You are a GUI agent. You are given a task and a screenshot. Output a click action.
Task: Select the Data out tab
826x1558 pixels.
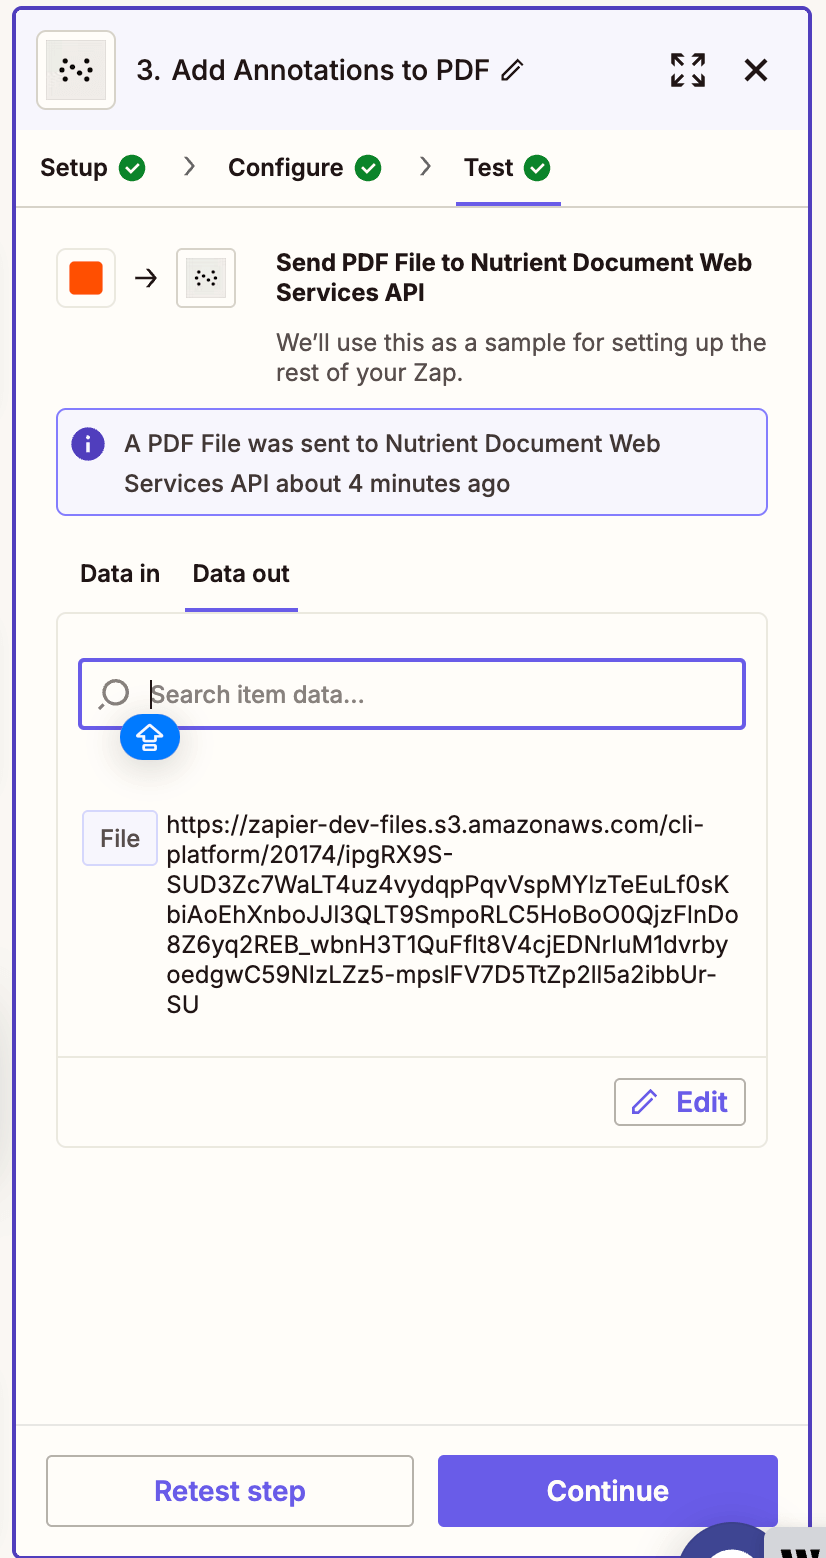point(240,574)
